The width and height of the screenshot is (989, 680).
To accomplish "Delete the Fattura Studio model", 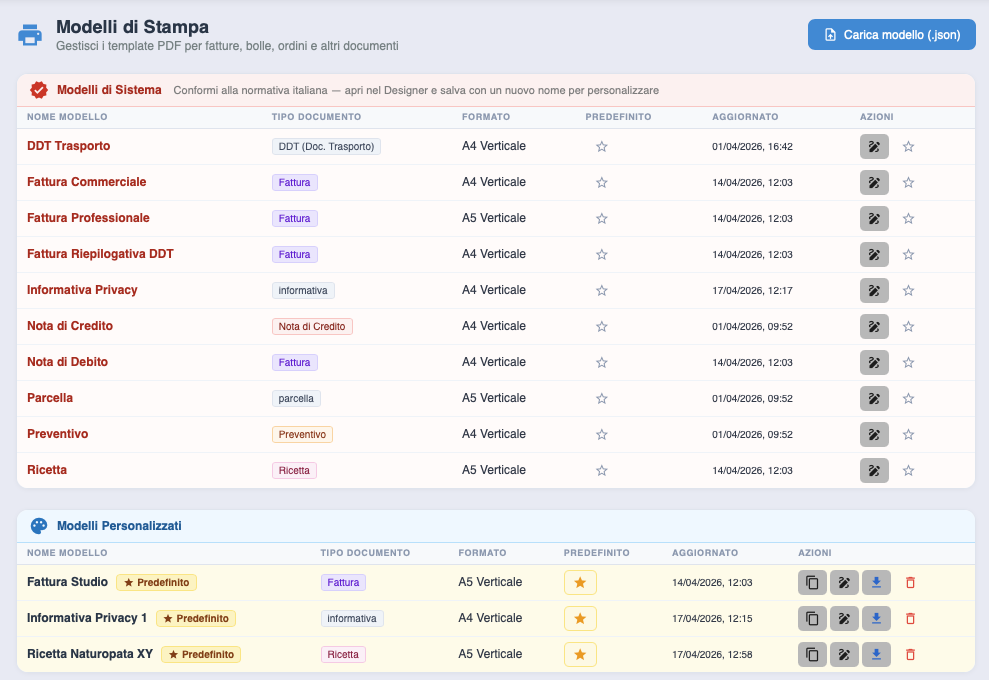I will tap(910, 583).
